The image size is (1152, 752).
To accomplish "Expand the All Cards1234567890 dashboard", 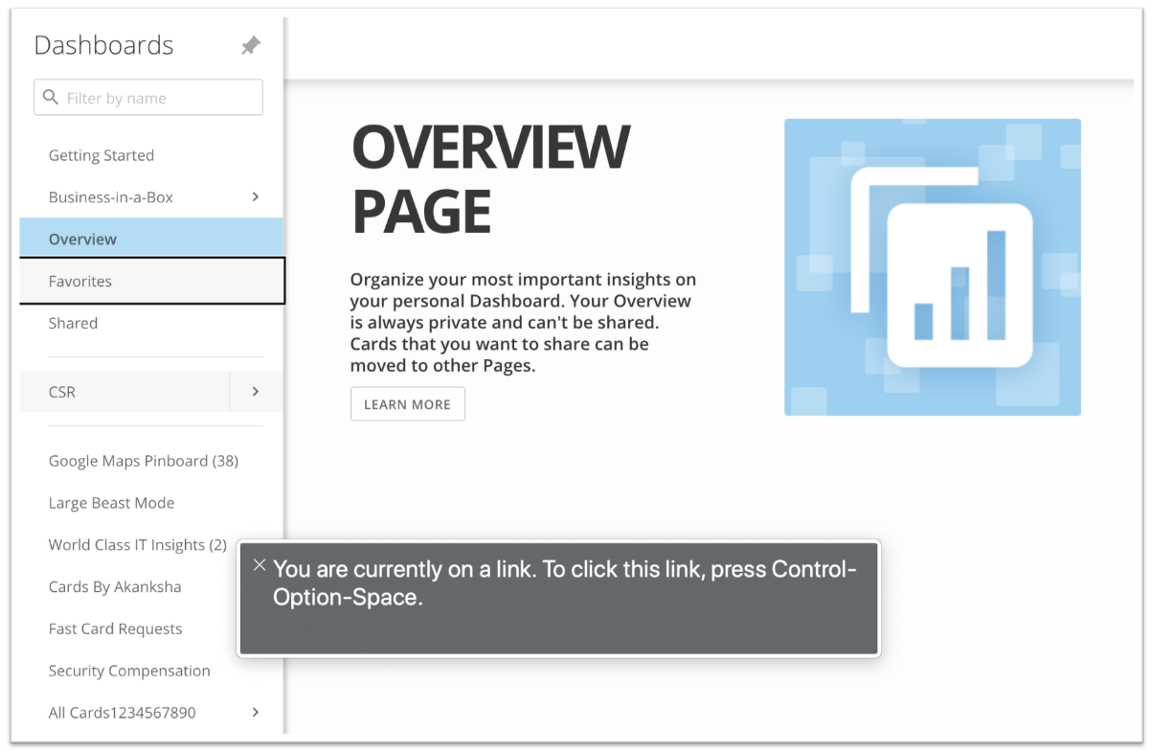I will (x=256, y=712).
